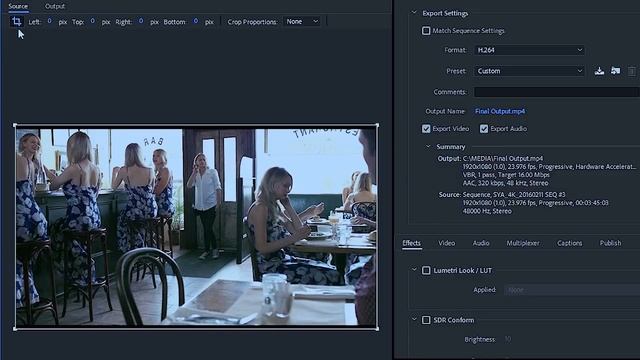The image size is (640, 360).
Task: Click the Comments input field
Action: click(557, 92)
